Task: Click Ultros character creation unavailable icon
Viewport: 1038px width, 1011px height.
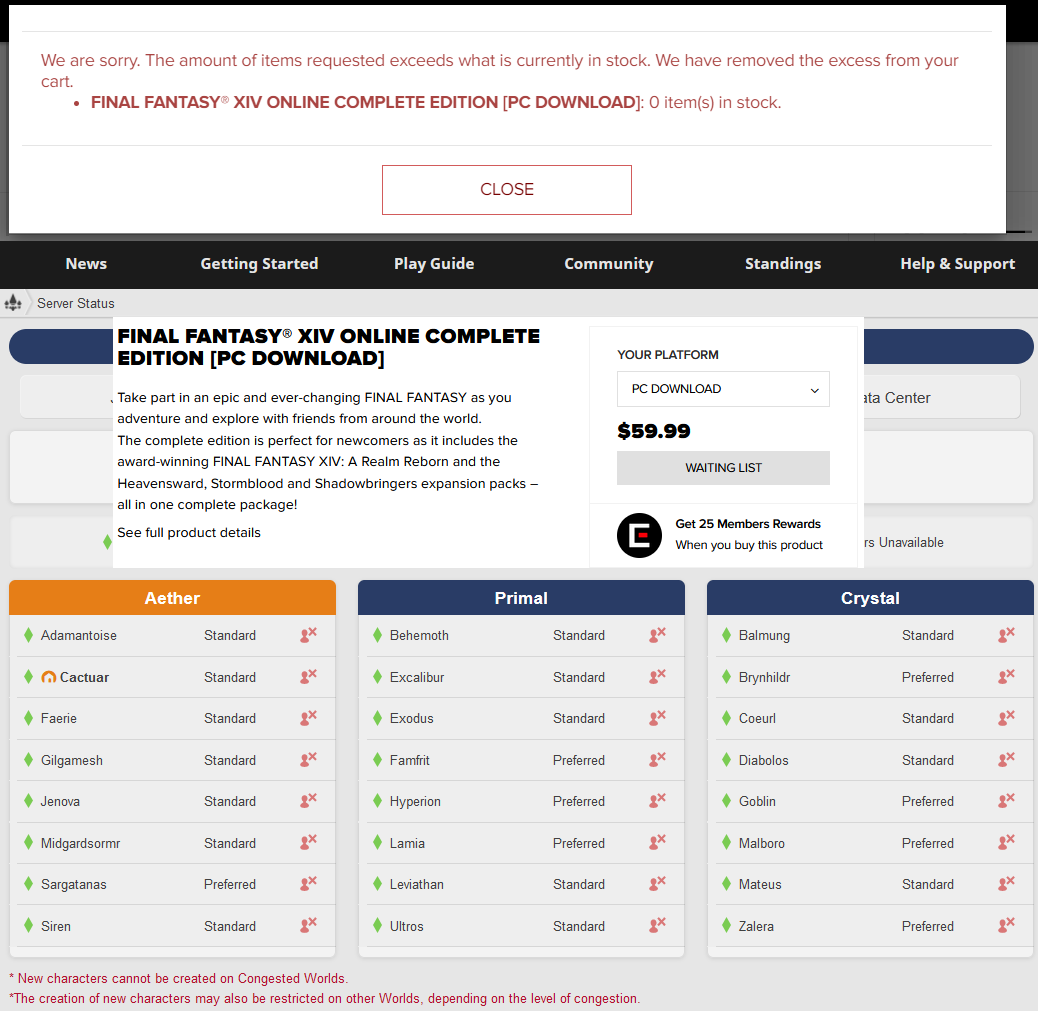Action: click(657, 925)
